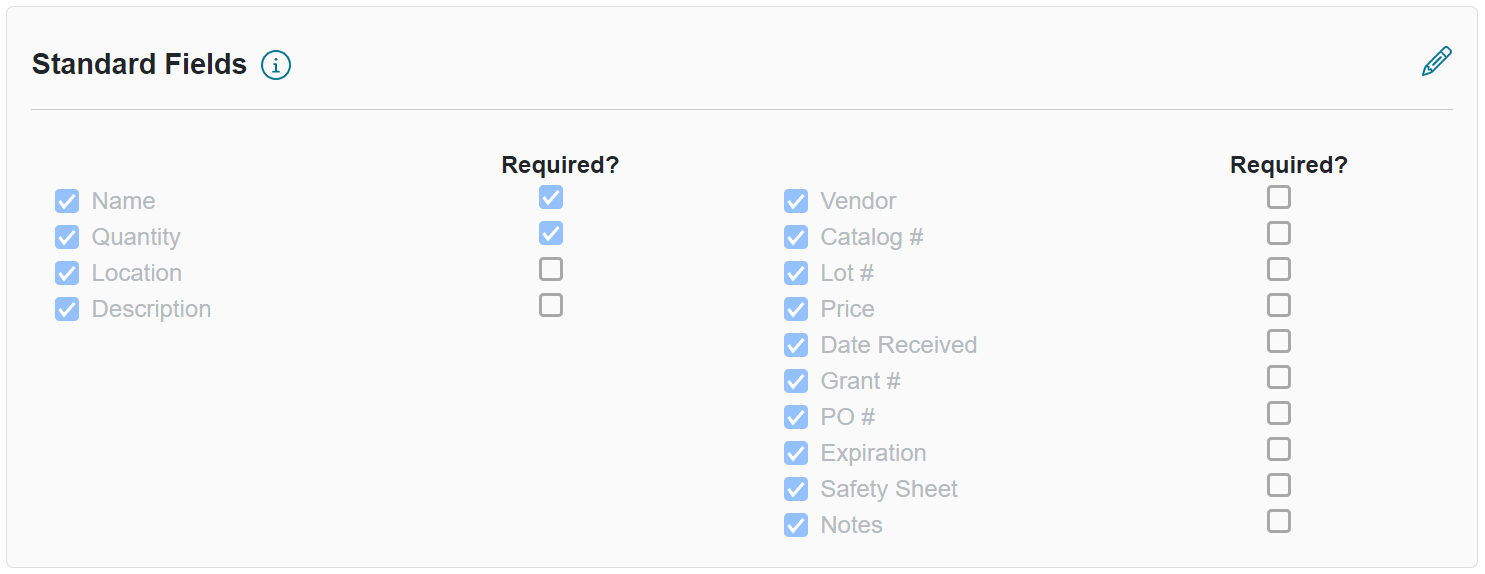Viewport: 1485px width, 574px height.
Task: Open the Standard Fields info icon
Action: [x=276, y=65]
